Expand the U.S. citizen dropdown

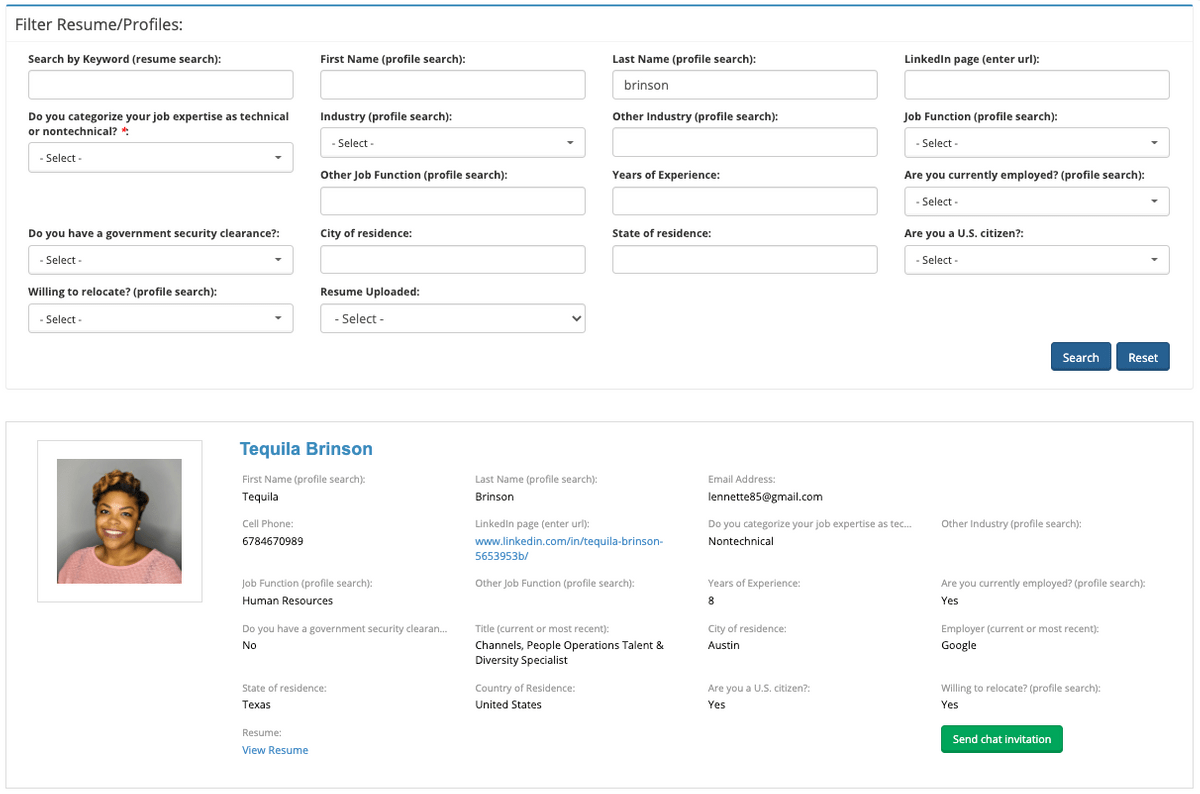(x=1036, y=260)
